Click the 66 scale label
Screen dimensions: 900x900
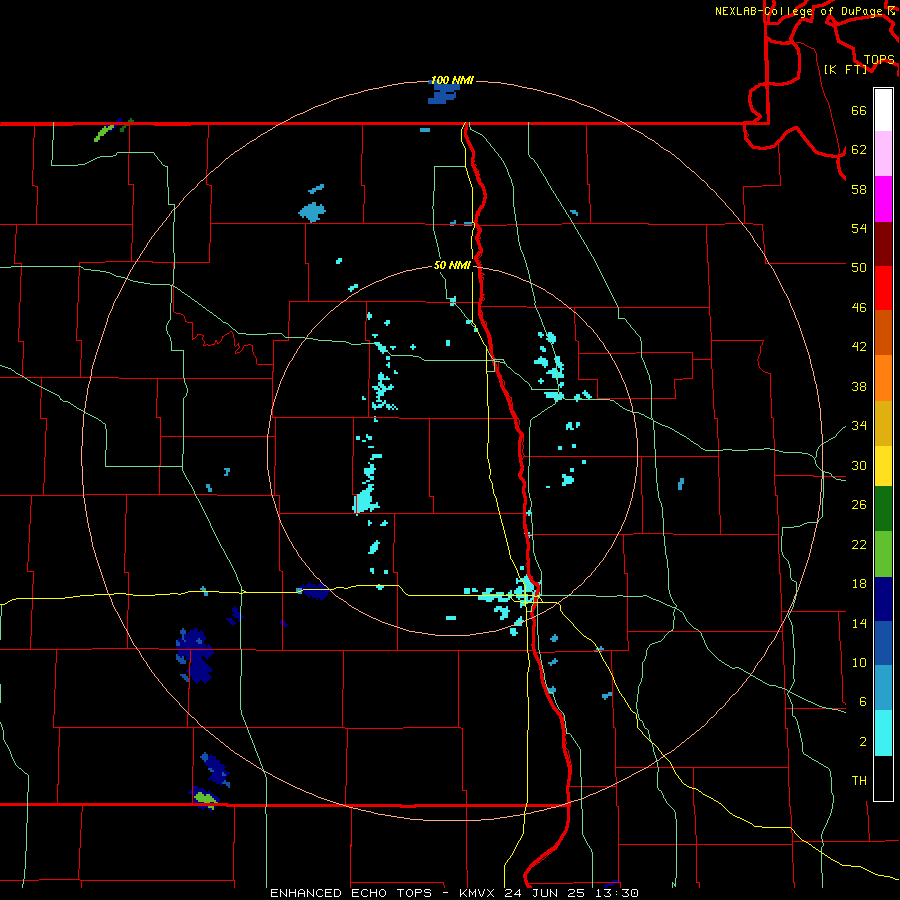859,111
